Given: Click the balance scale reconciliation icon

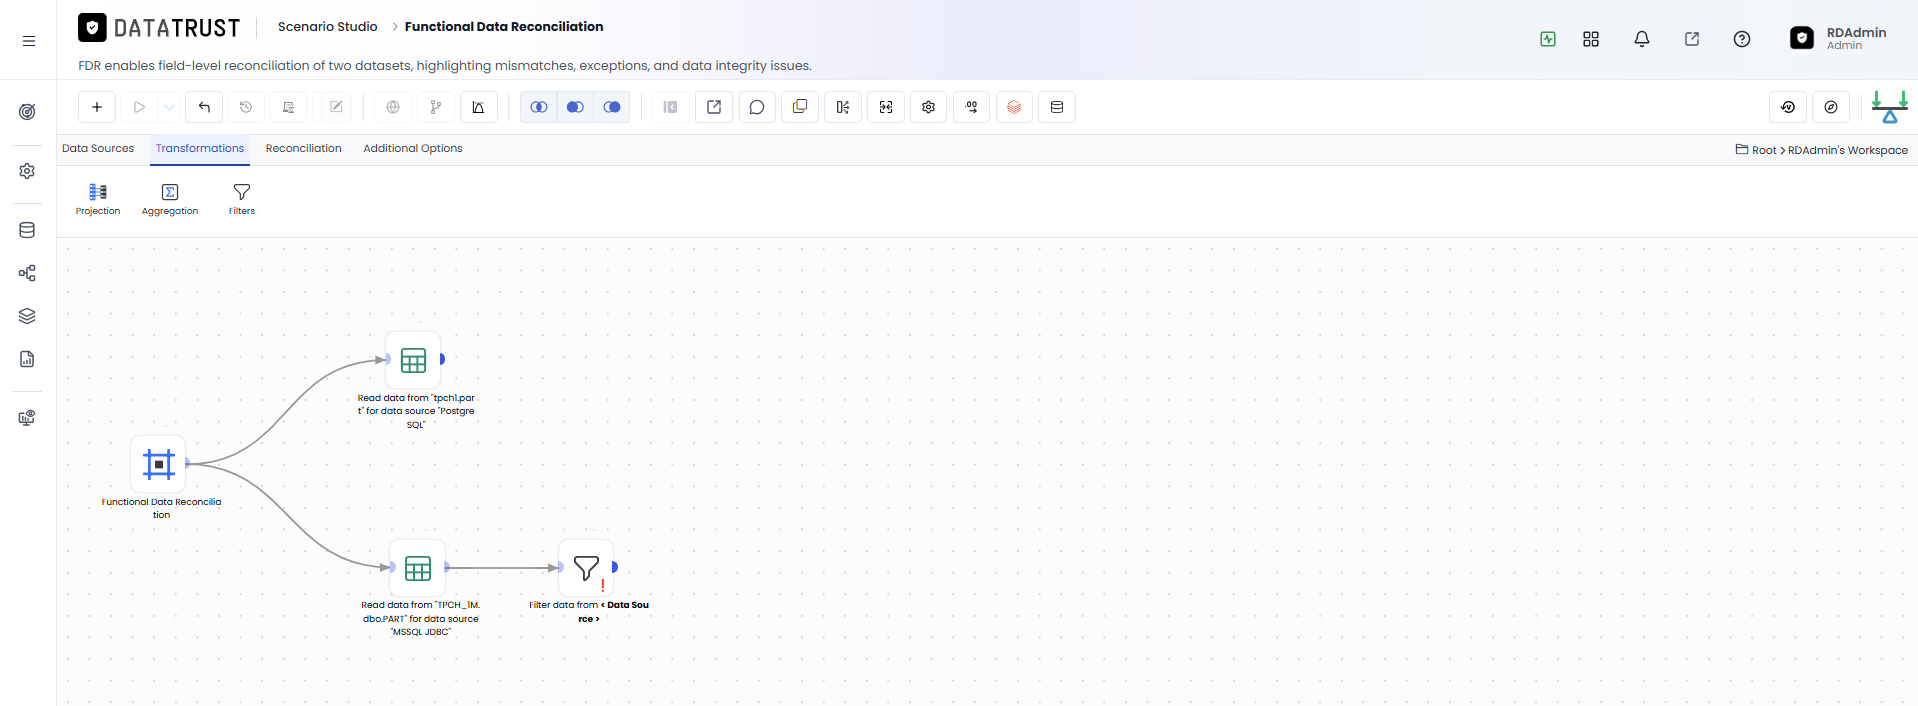Looking at the screenshot, I should [1890, 107].
